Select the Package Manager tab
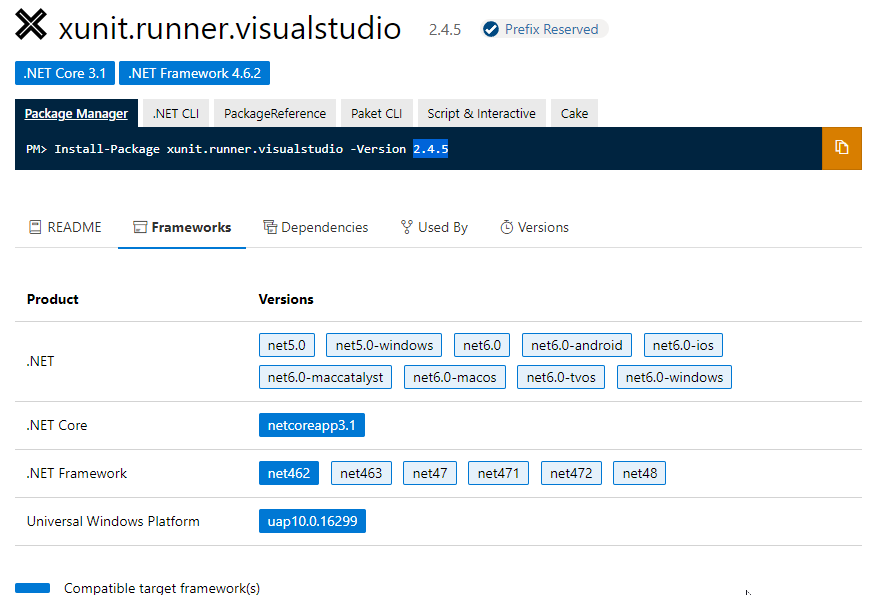878x595 pixels. point(76,113)
